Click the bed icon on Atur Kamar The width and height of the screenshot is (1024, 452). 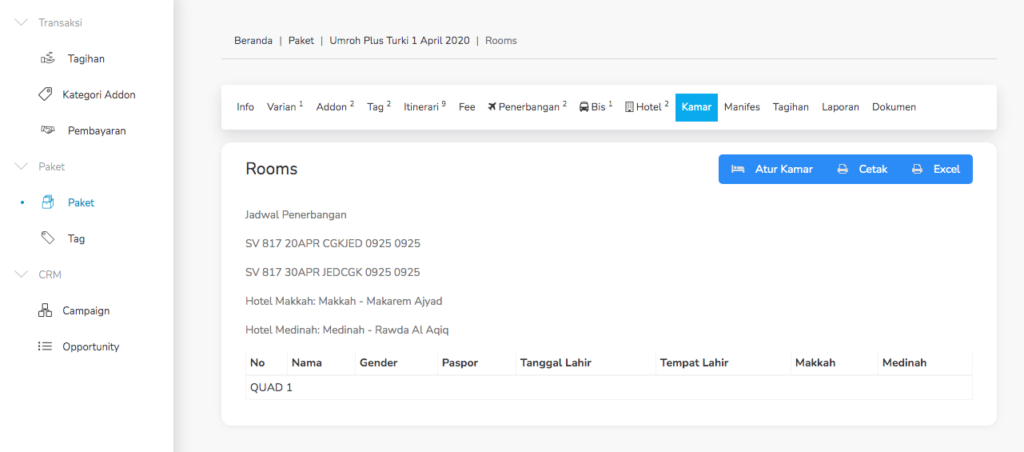pyautogui.click(x=738, y=169)
